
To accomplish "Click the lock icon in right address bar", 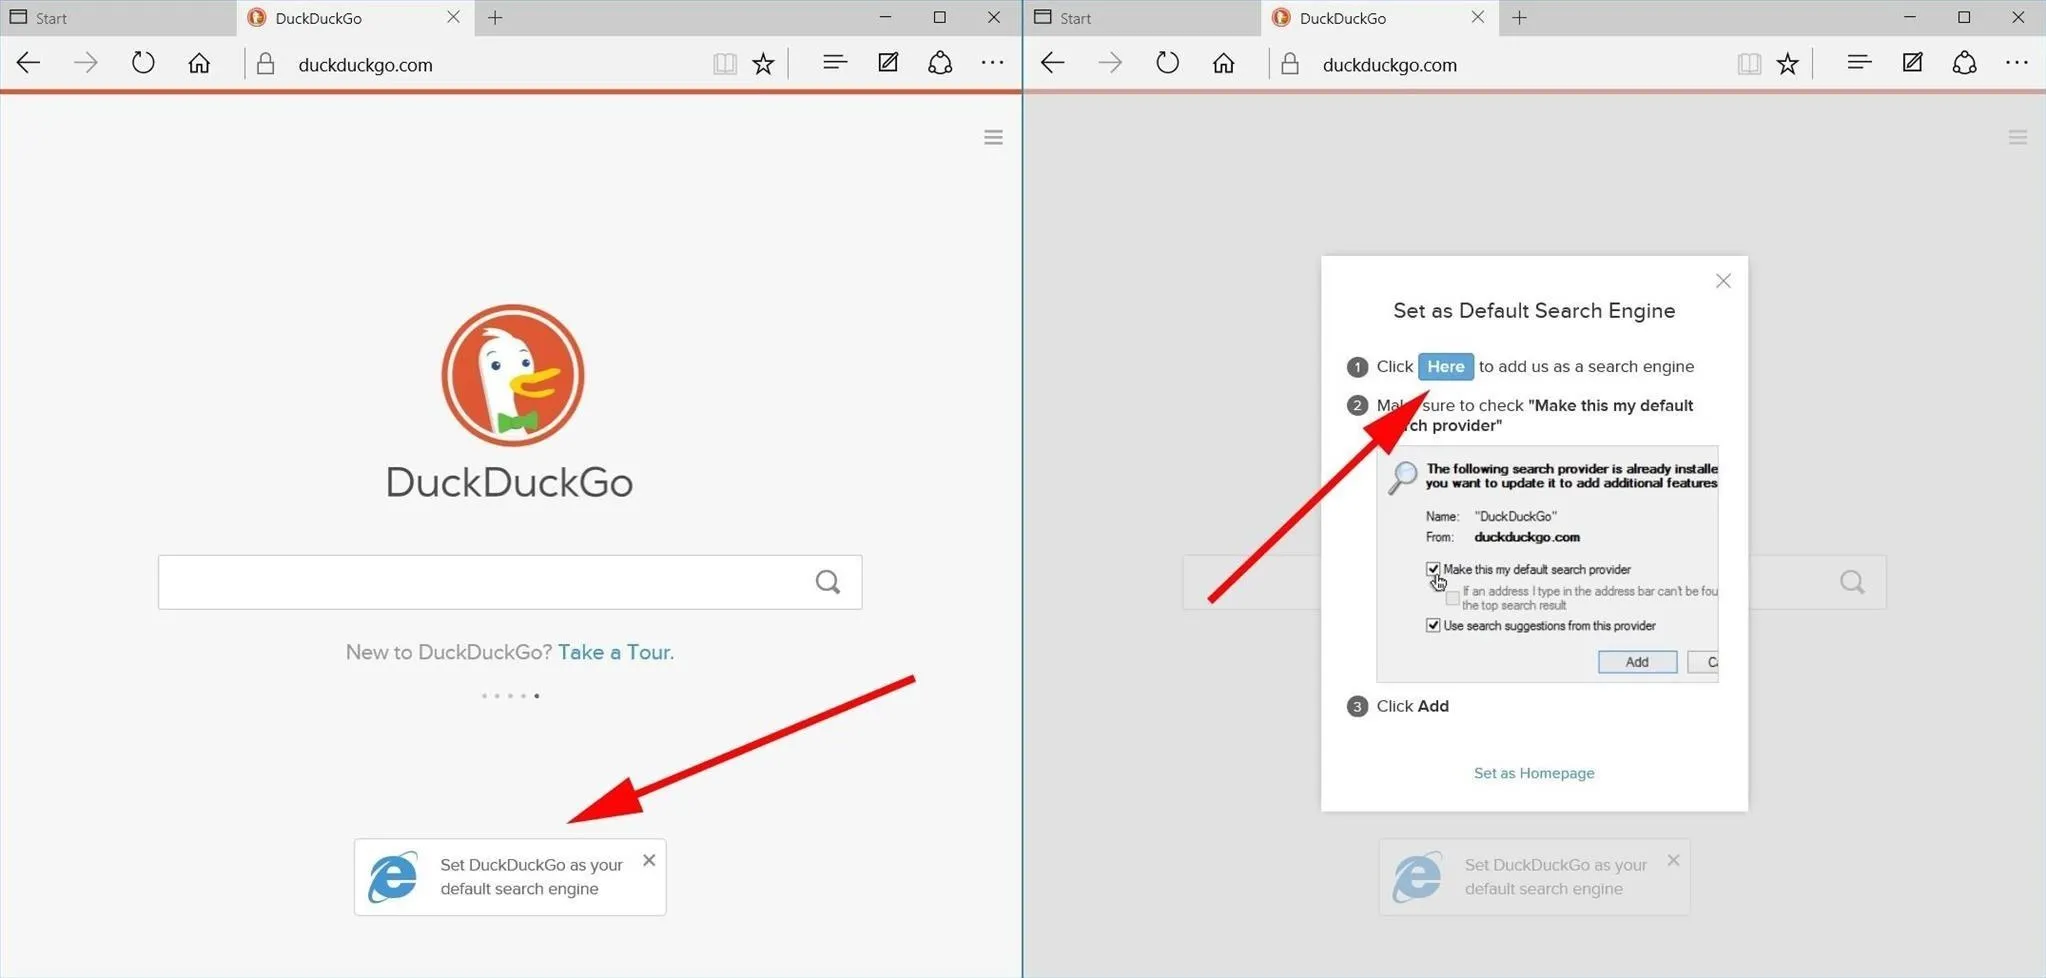I will [x=1289, y=64].
